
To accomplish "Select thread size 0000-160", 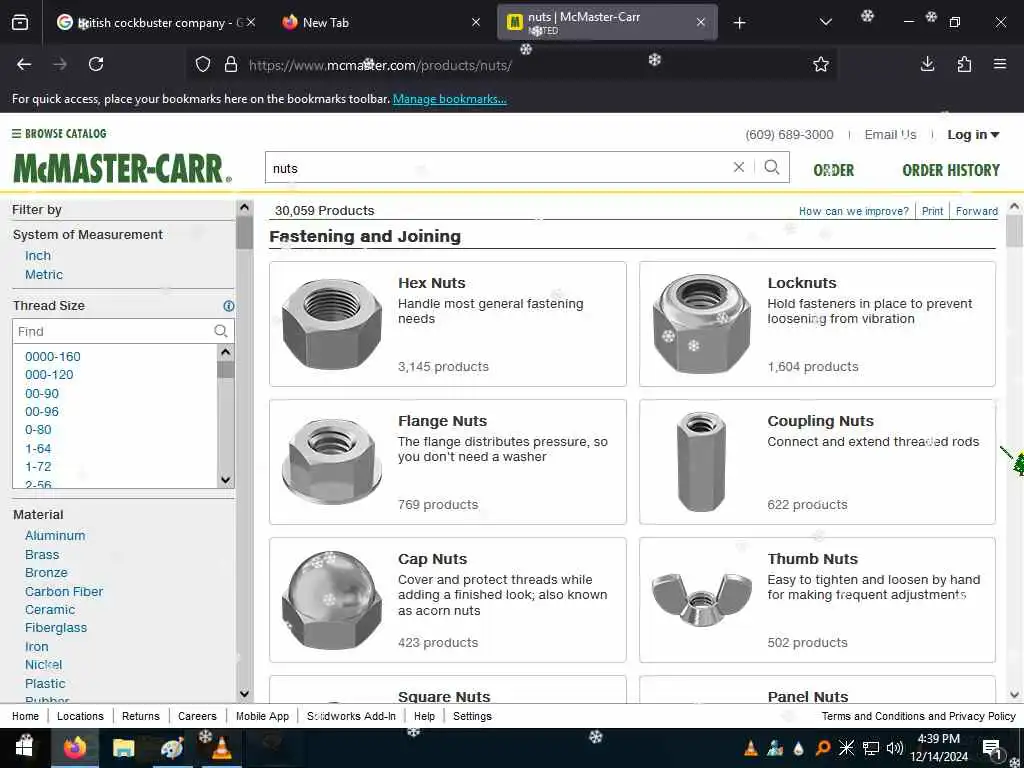I will coord(53,357).
